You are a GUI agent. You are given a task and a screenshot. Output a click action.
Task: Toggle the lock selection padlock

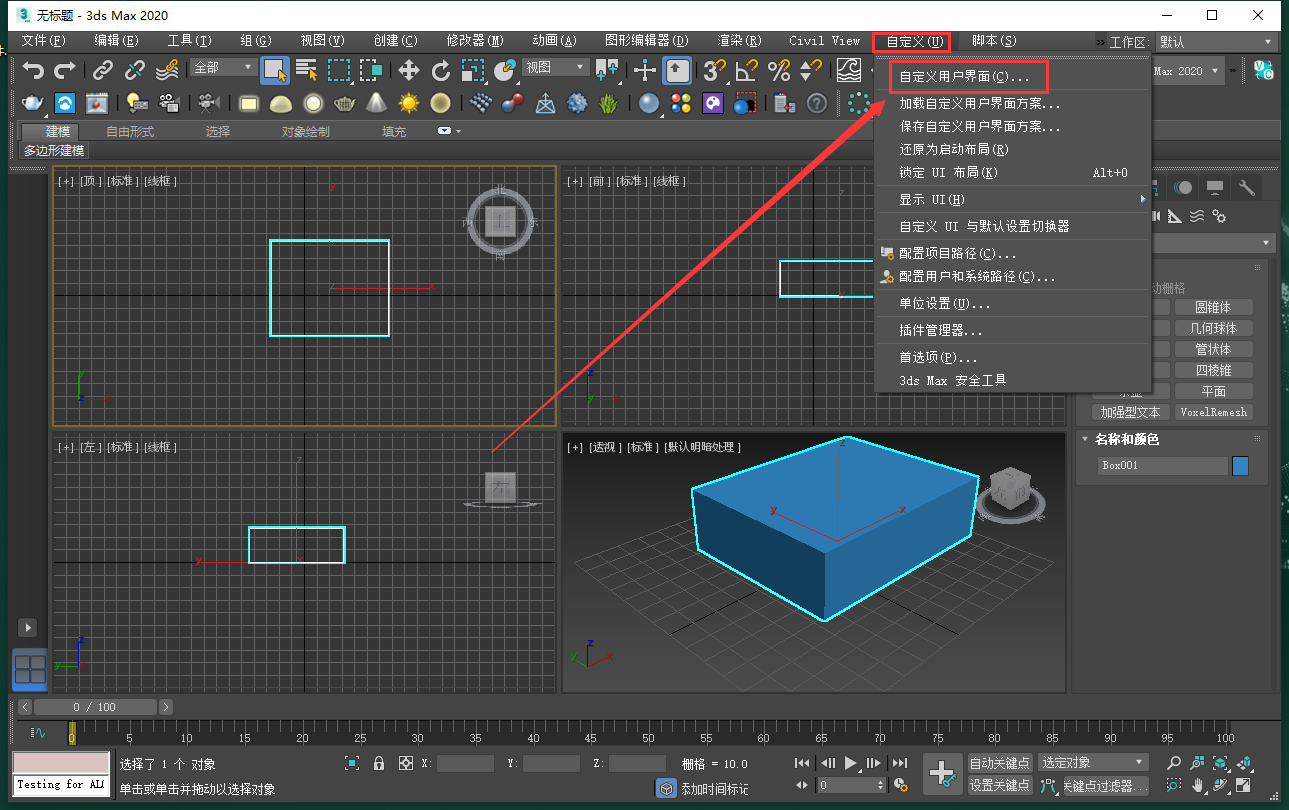pyautogui.click(x=378, y=762)
